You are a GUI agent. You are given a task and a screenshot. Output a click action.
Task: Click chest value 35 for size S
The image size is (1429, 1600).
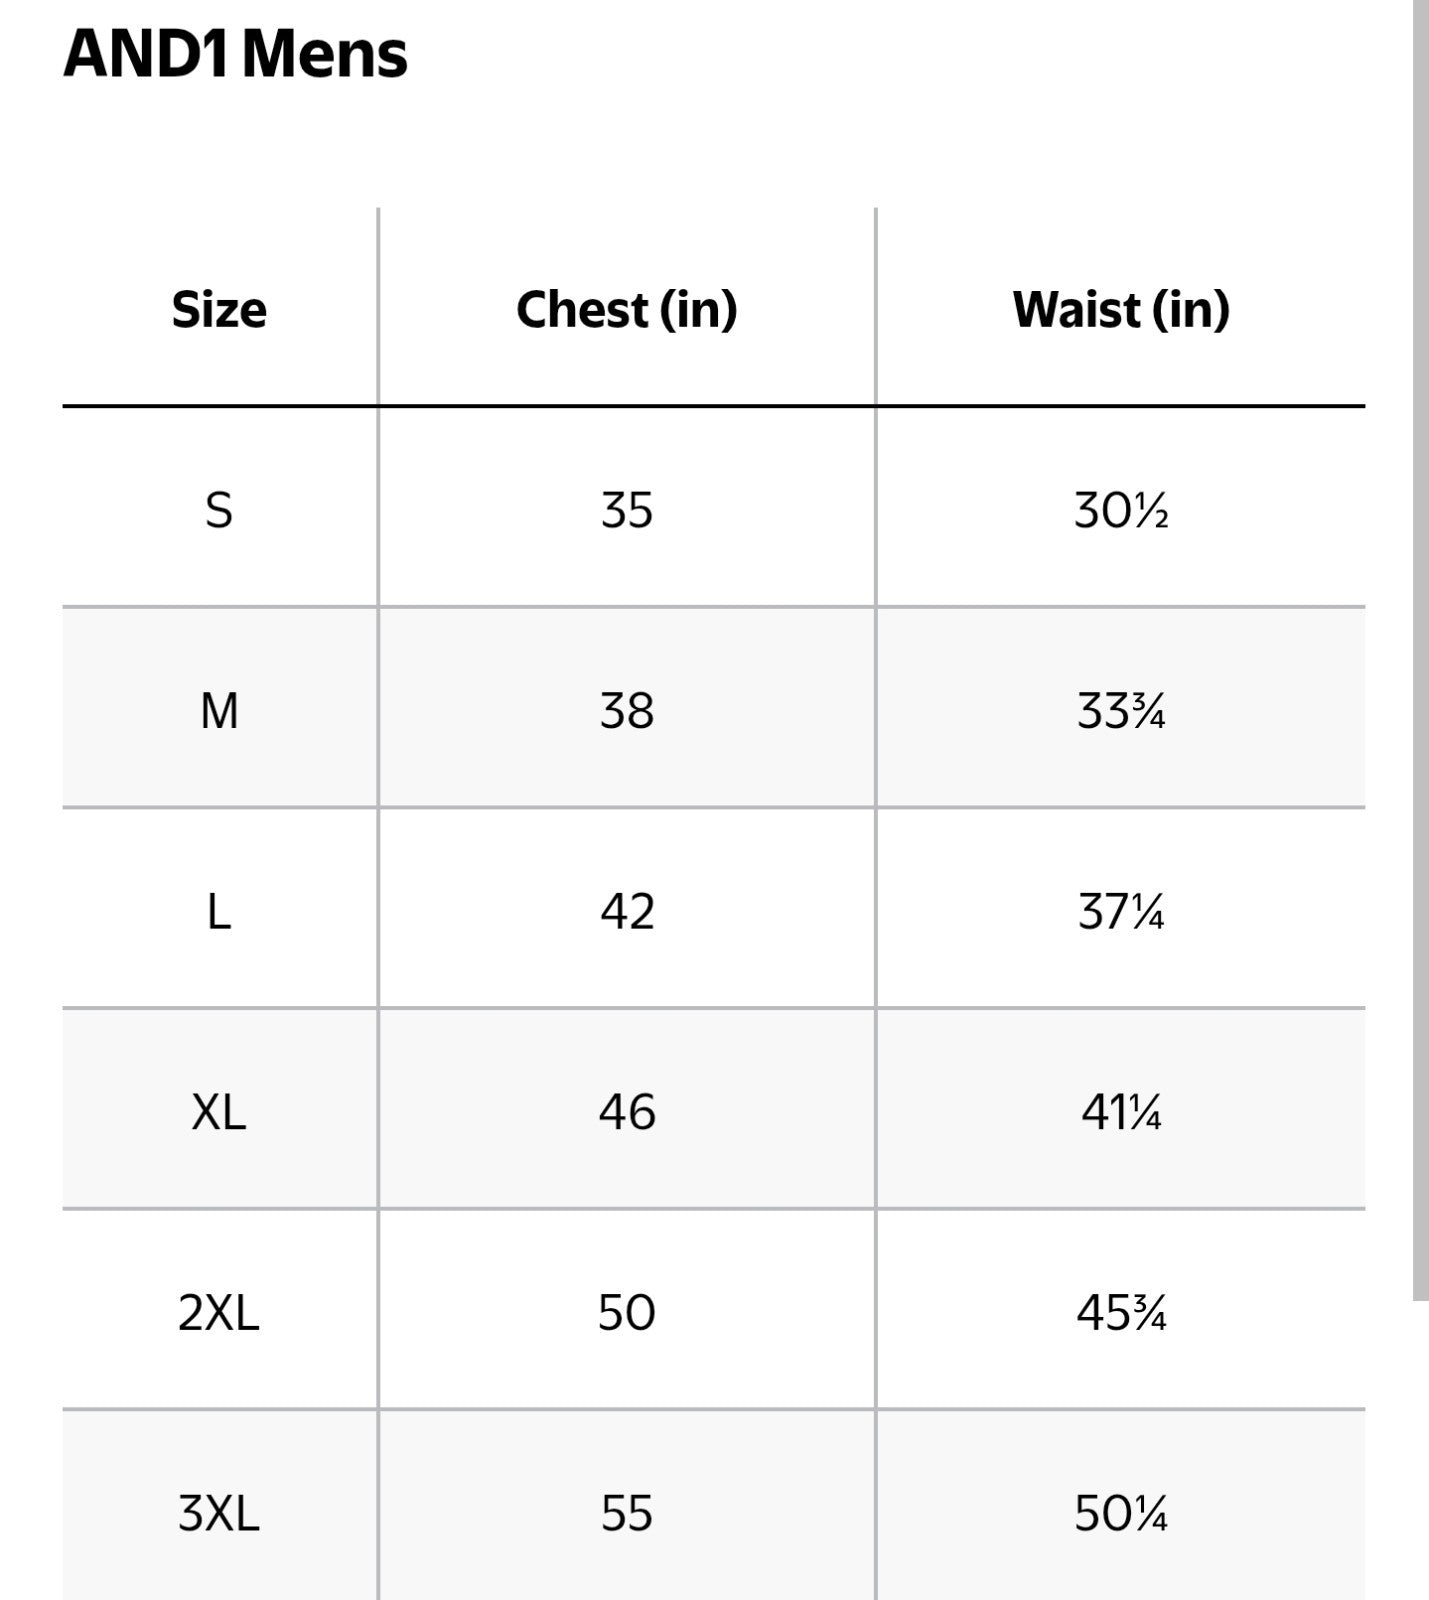pos(627,511)
